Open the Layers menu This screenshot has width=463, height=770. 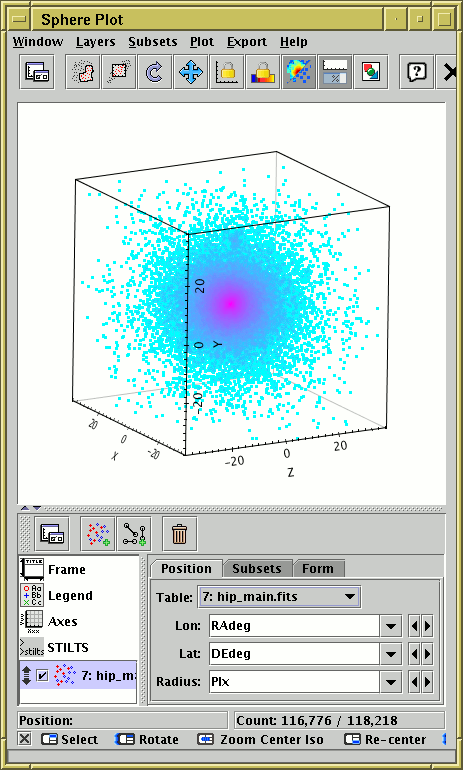[95, 42]
